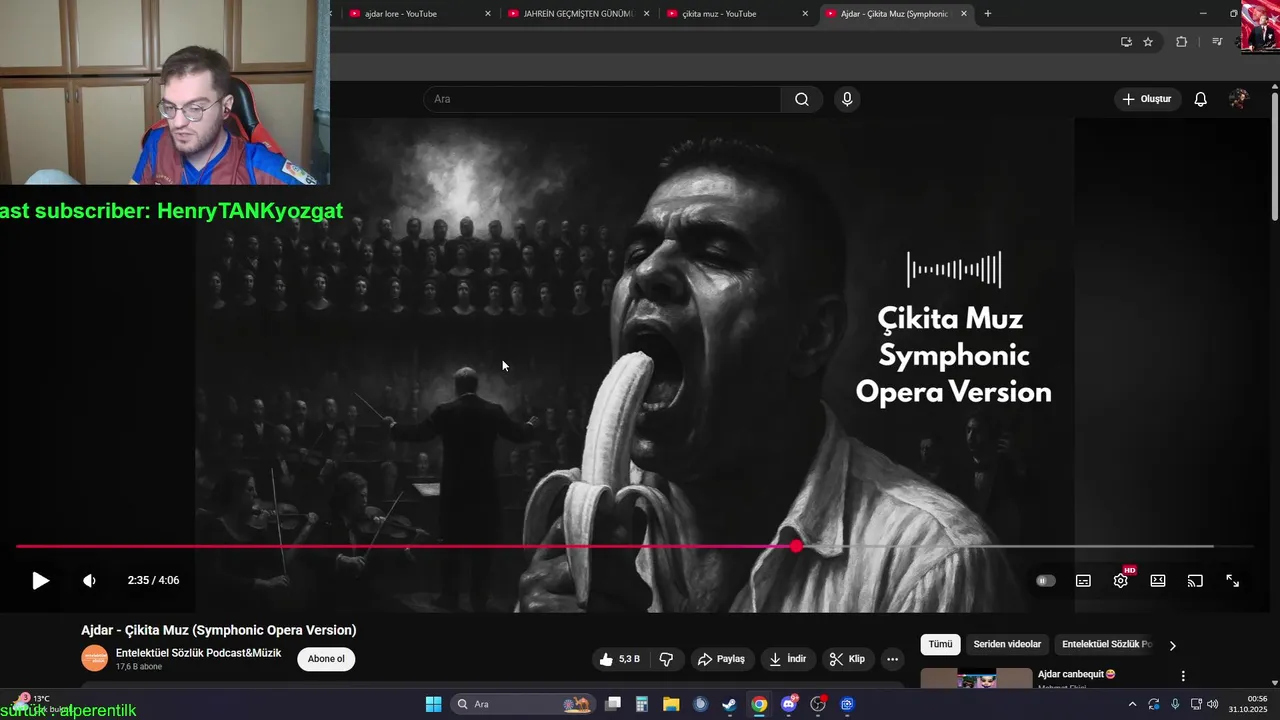
Task: Open File Explorer from the taskbar
Action: pos(671,704)
